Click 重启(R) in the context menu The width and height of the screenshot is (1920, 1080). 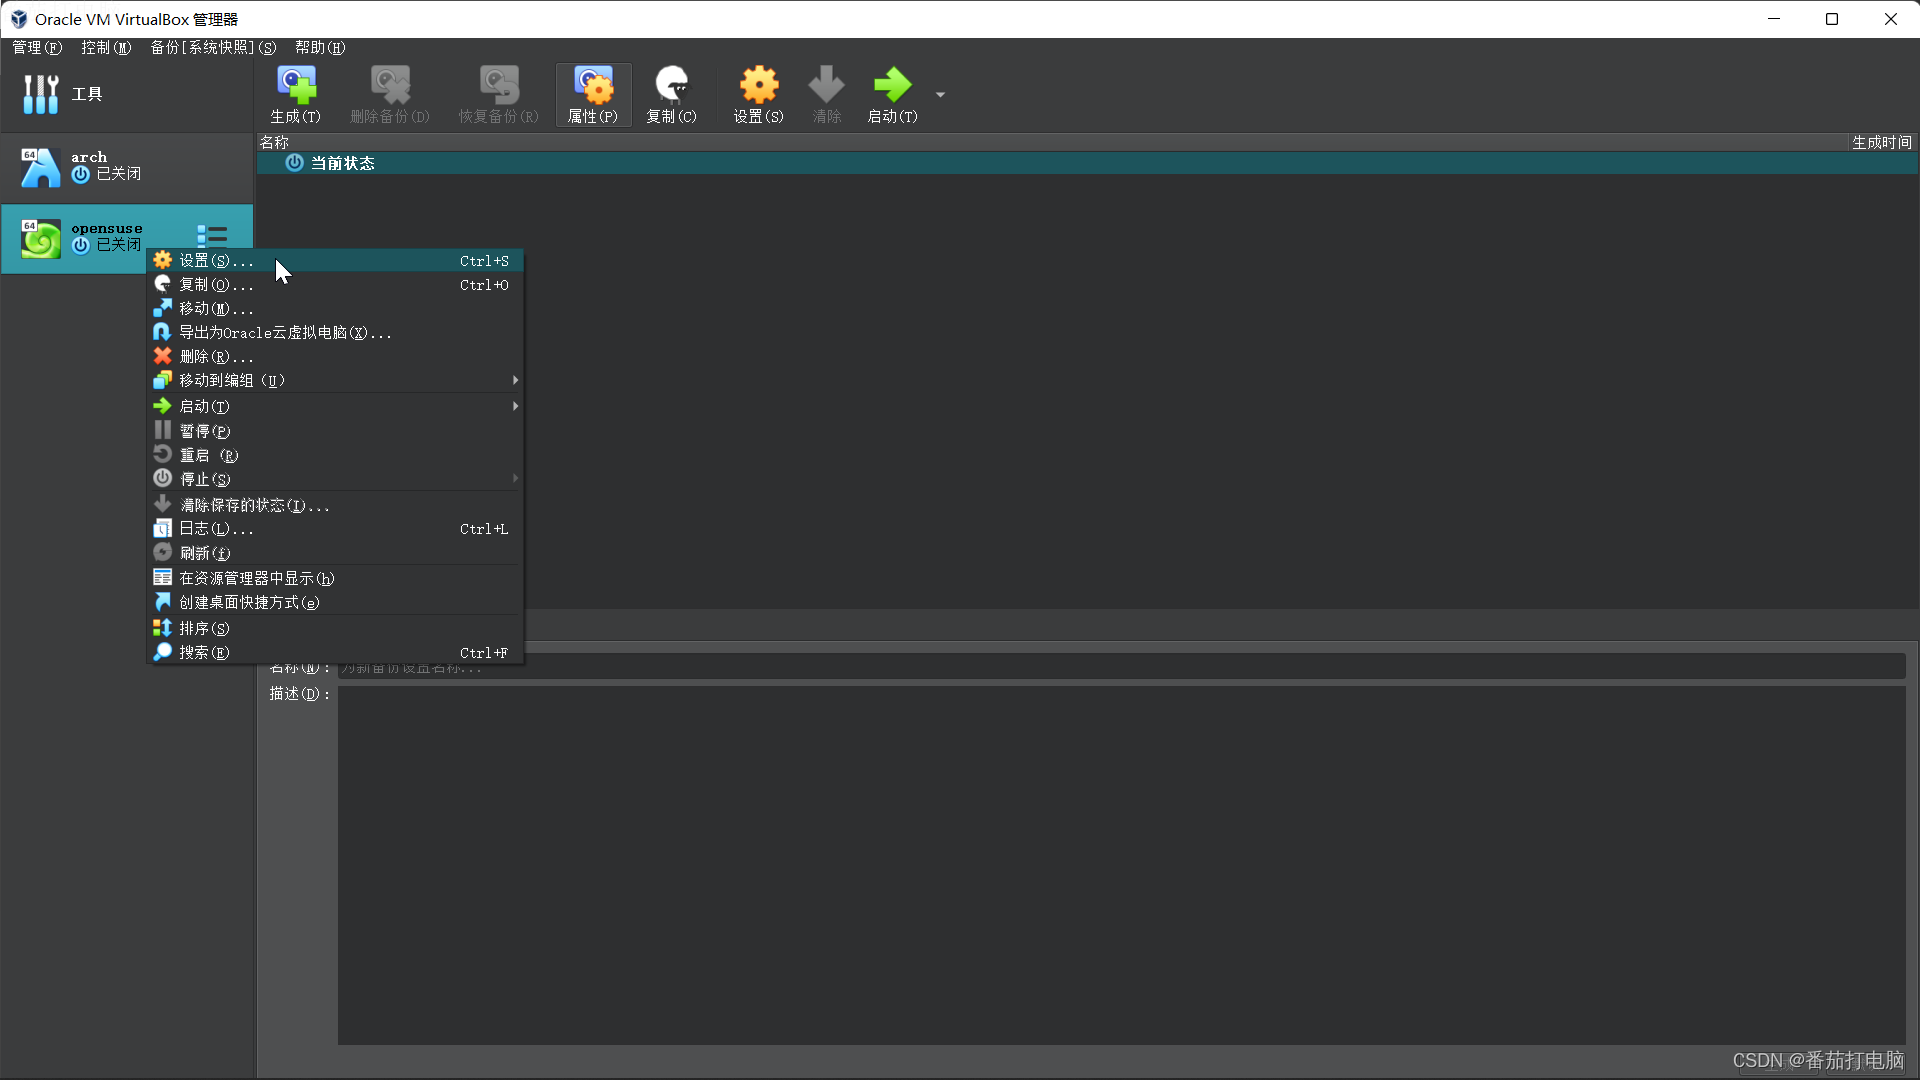[x=335, y=455]
